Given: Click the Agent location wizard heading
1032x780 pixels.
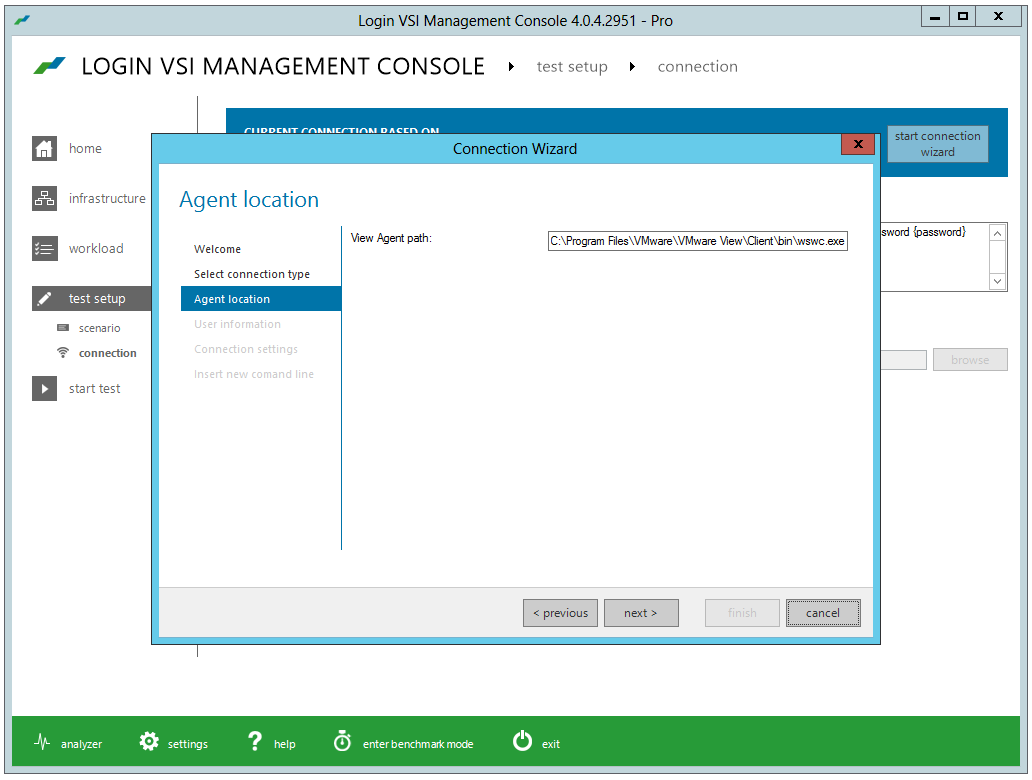Looking at the screenshot, I should point(249,199).
